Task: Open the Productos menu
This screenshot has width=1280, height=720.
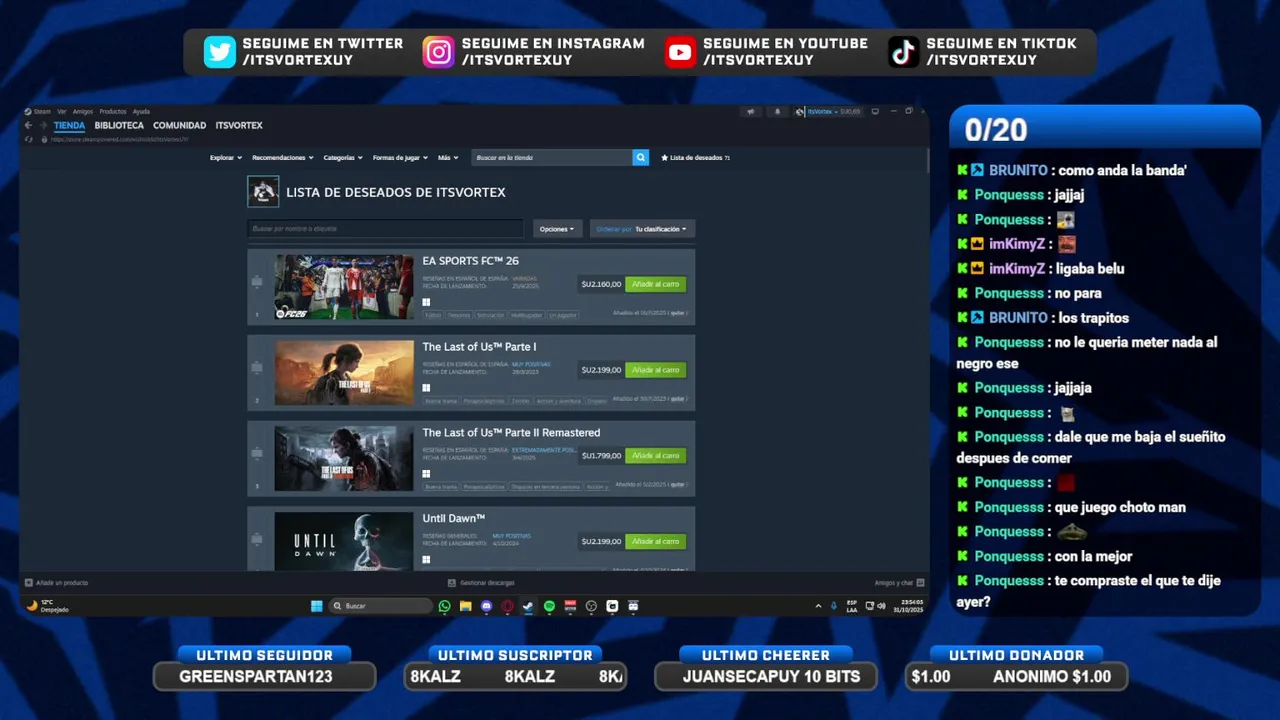Action: point(113,111)
